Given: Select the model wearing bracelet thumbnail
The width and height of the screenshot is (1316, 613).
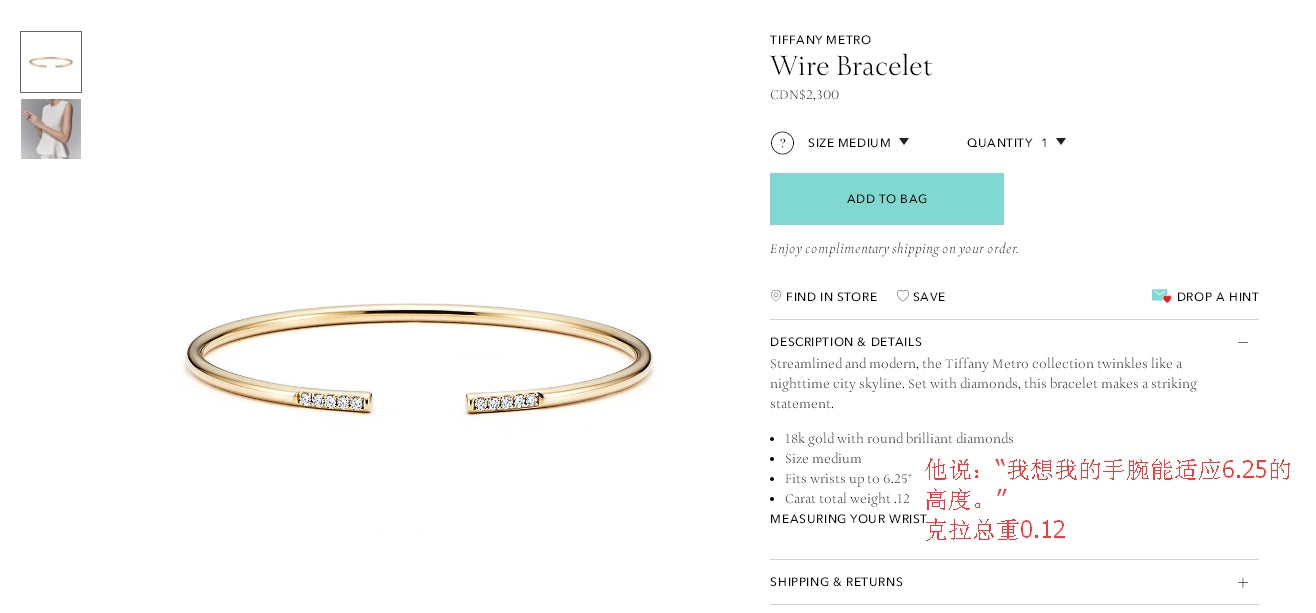Looking at the screenshot, I should [51, 129].
